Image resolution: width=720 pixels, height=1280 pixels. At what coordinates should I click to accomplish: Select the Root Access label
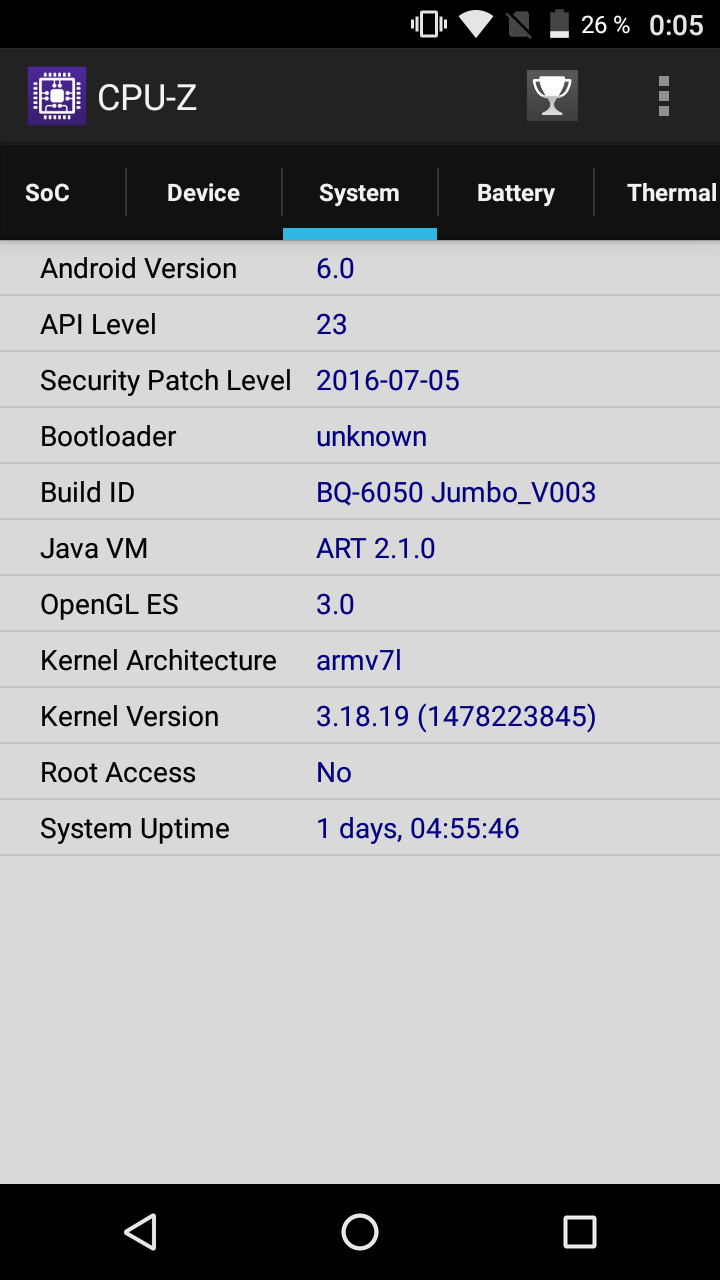118,772
